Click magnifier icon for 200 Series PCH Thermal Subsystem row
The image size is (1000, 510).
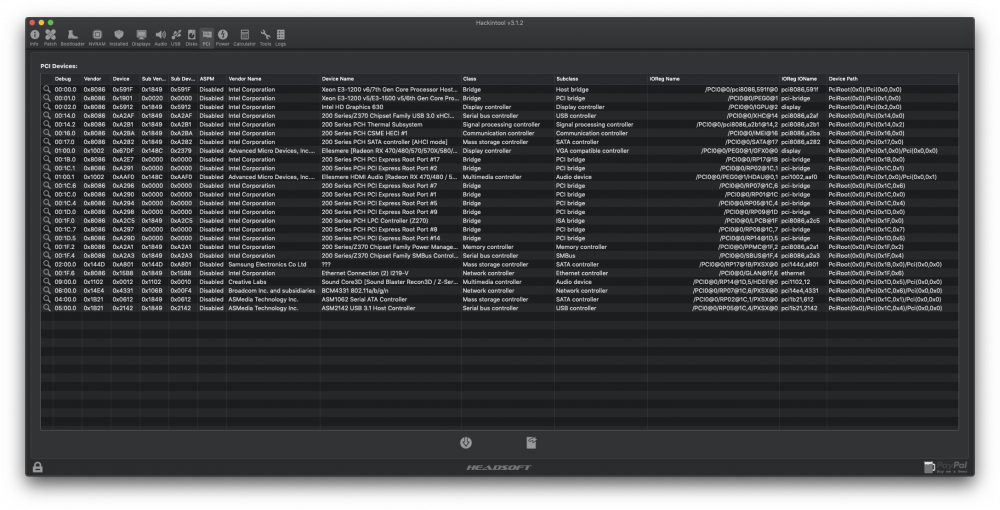coord(47,124)
